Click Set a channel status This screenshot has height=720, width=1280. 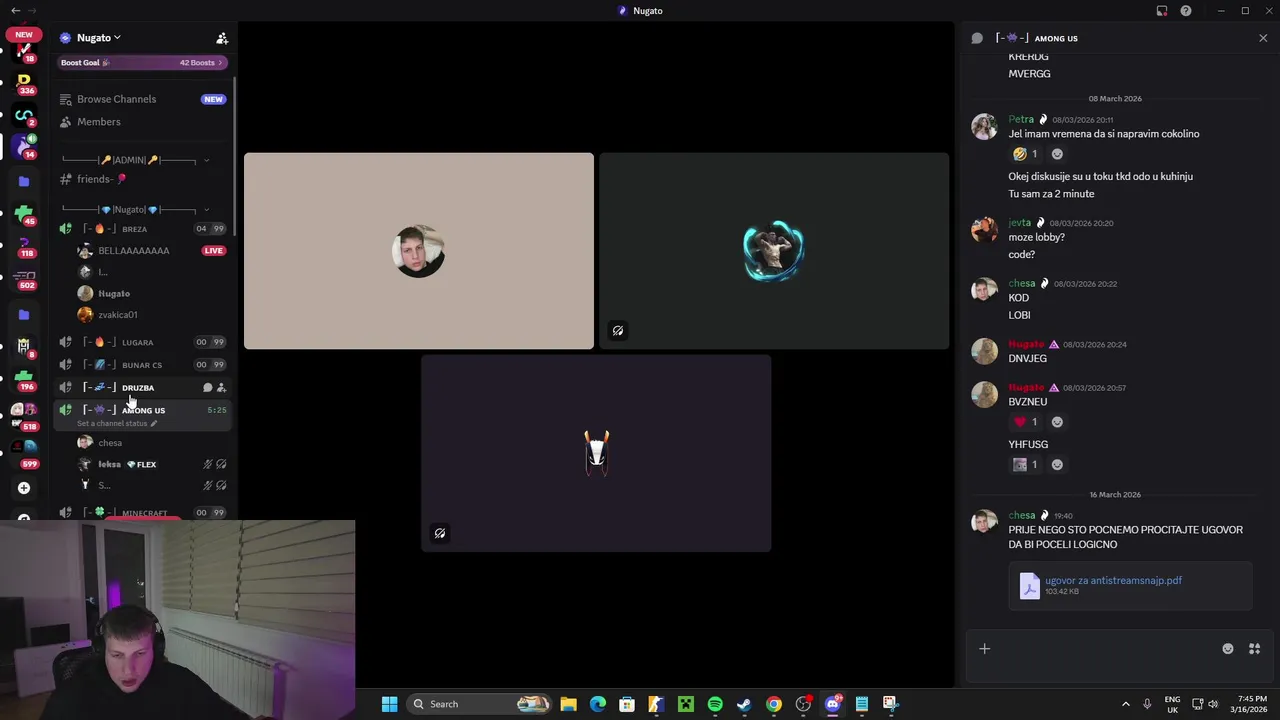click(117, 424)
